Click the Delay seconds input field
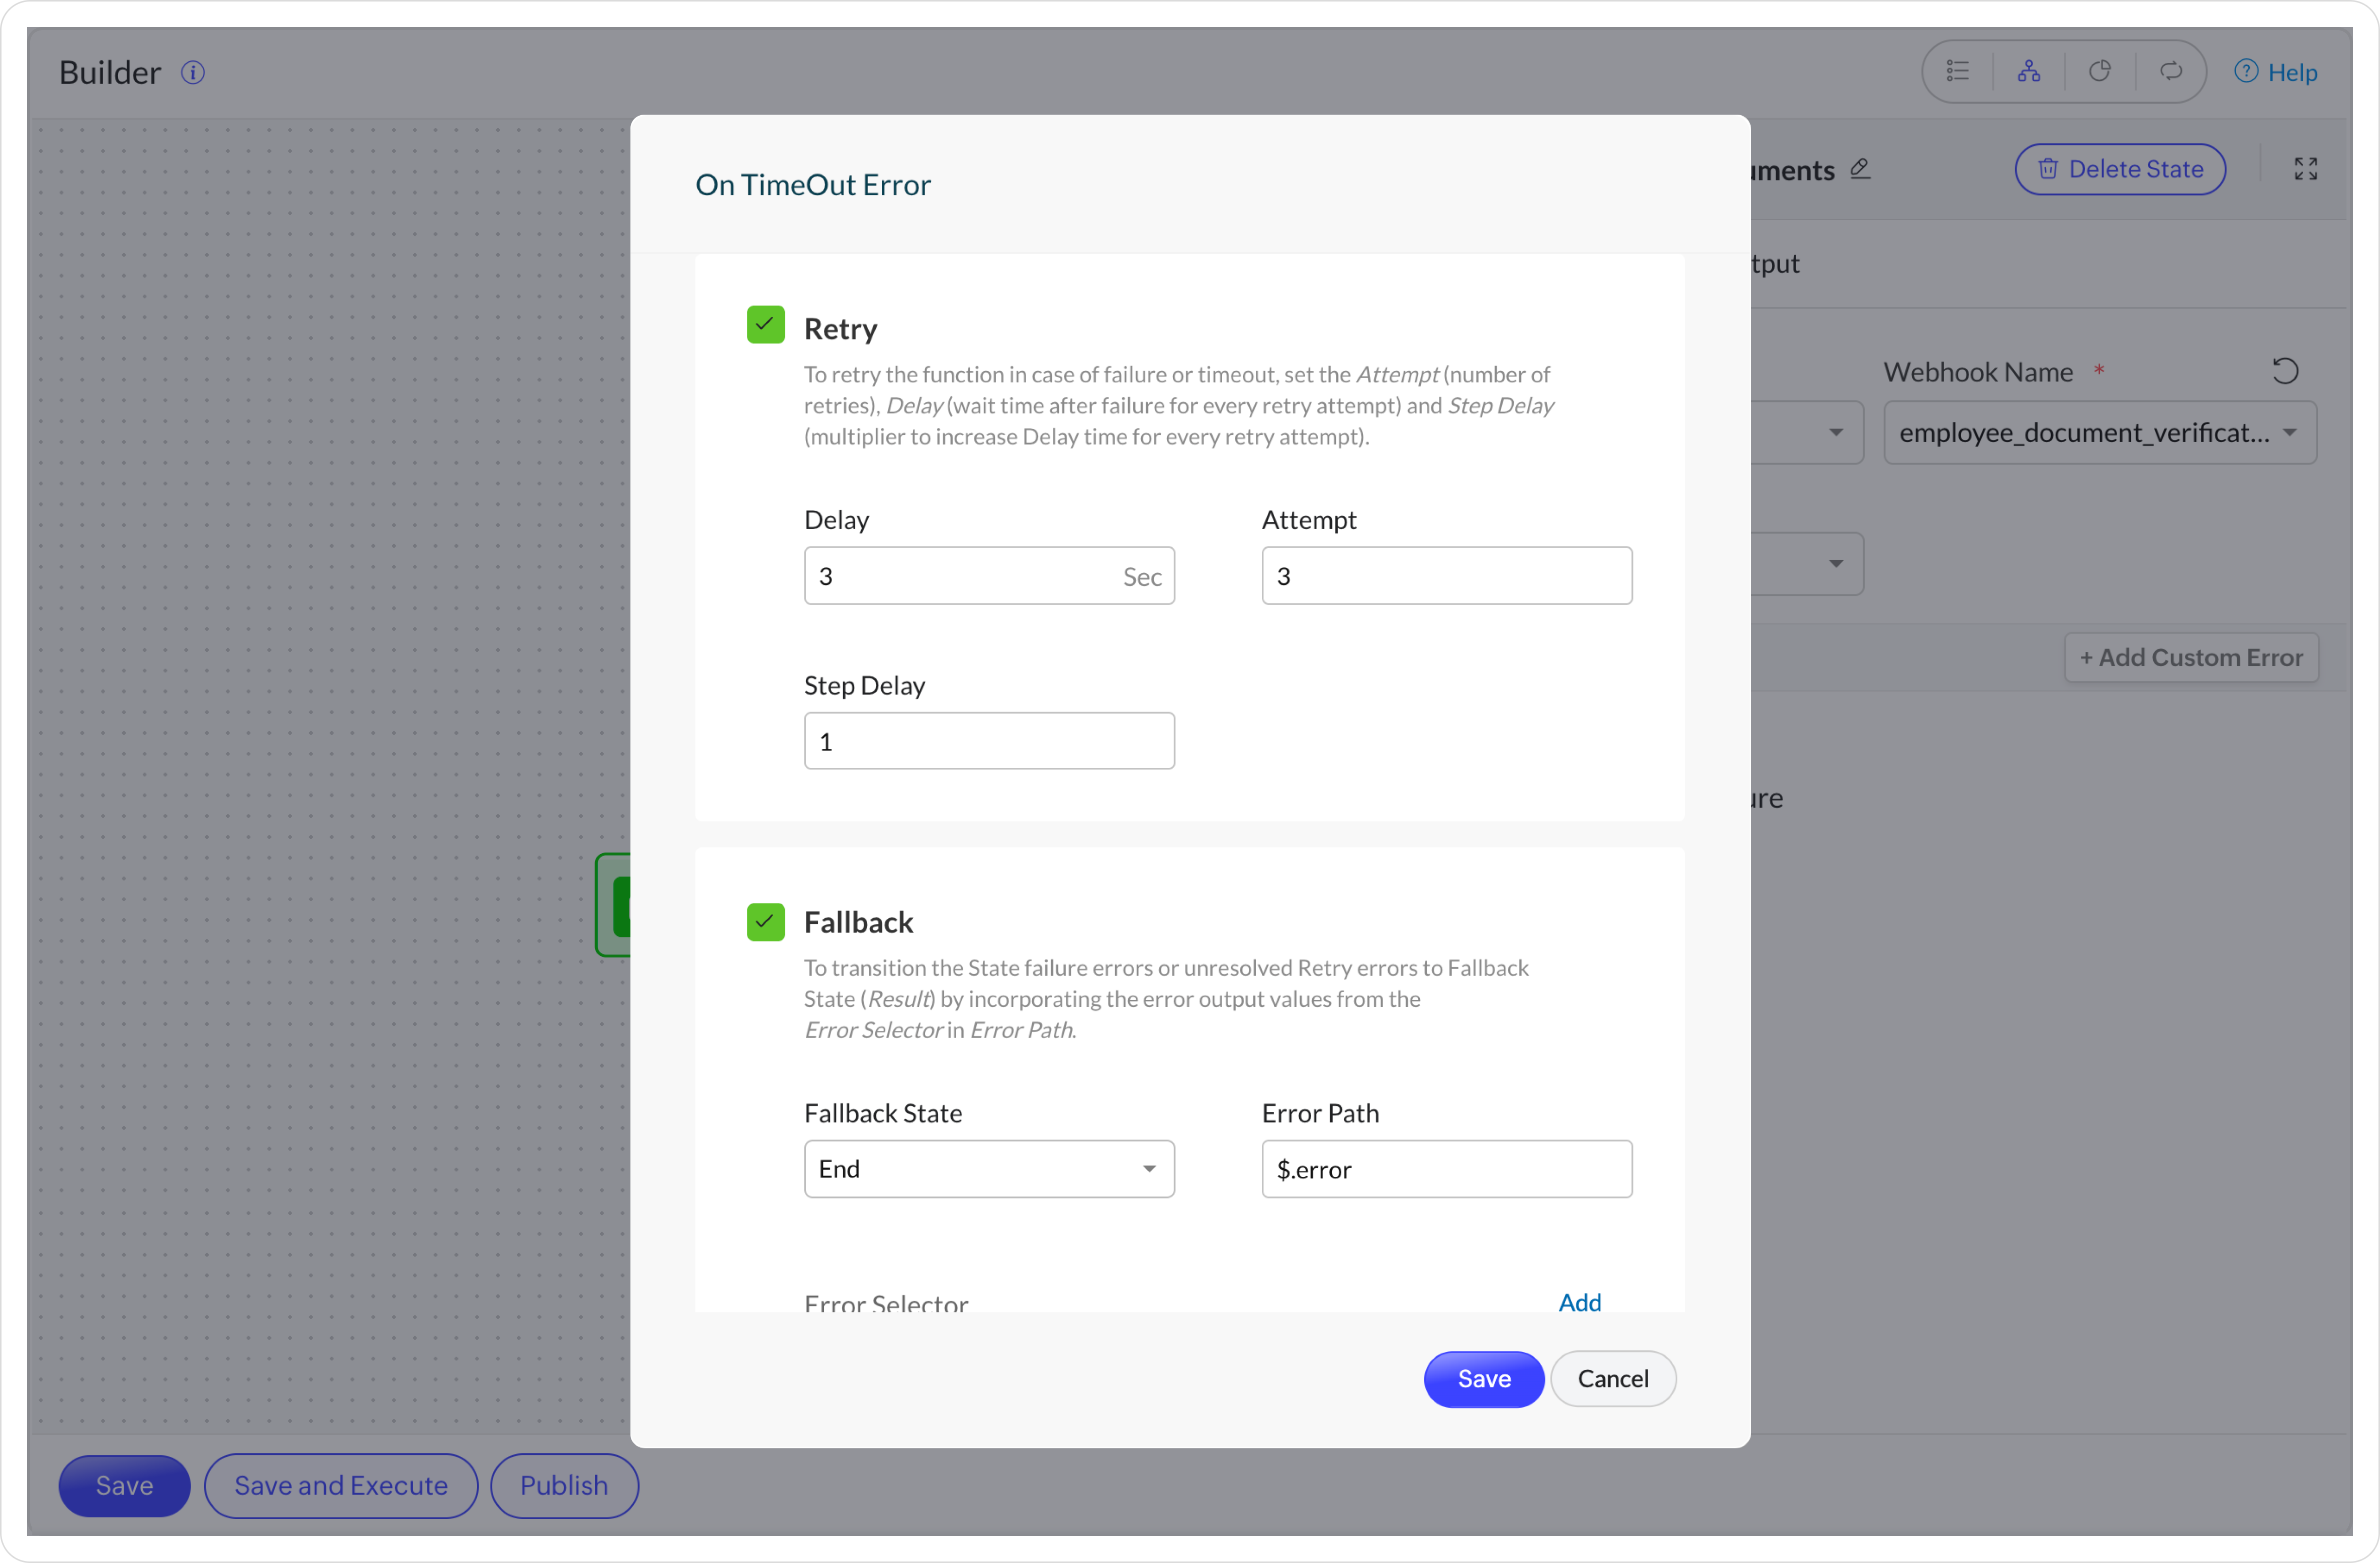This screenshot has width=2380, height=1563. coord(960,576)
